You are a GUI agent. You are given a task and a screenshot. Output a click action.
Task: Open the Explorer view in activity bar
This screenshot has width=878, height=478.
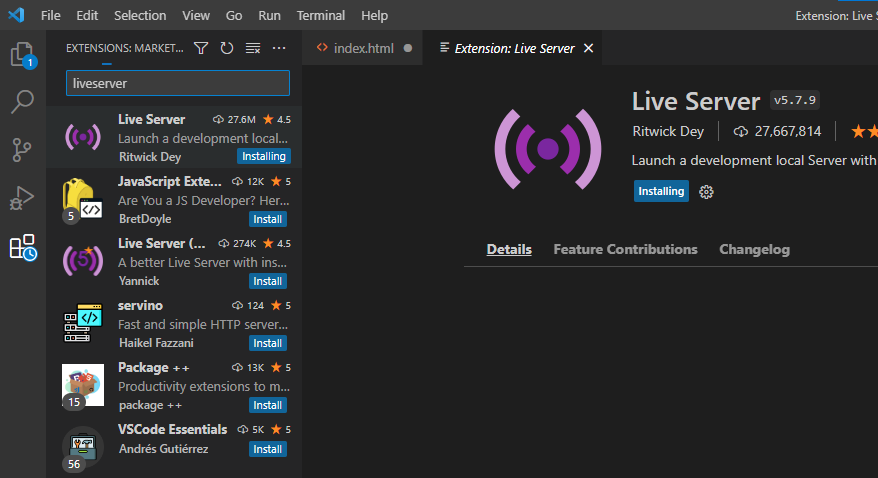[23, 55]
